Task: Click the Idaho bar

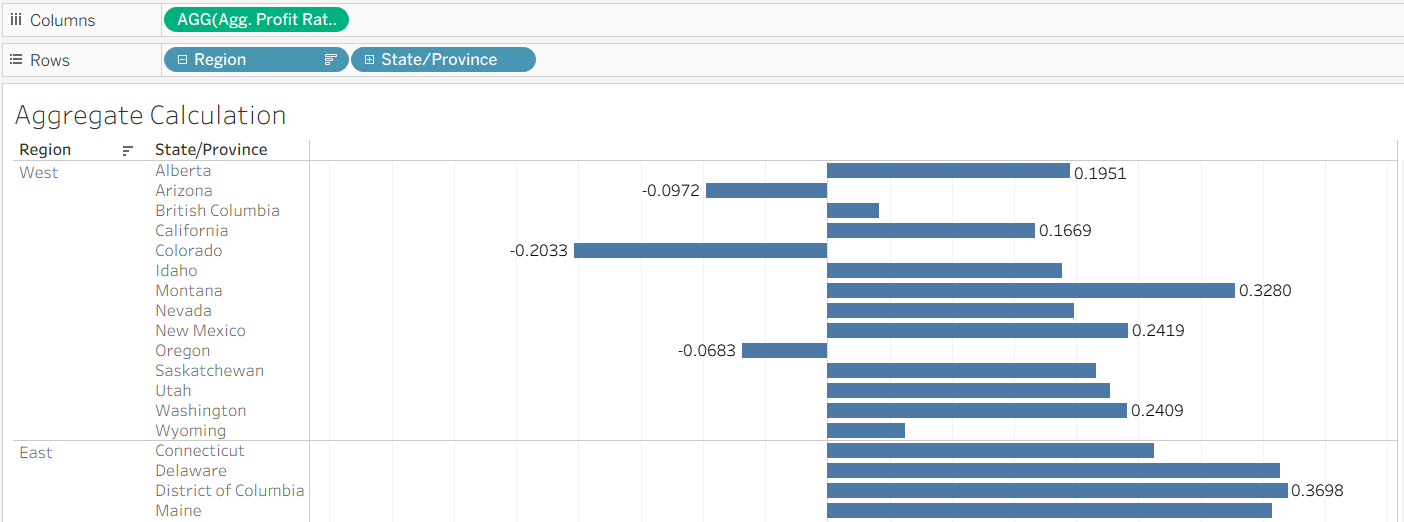Action: (x=944, y=270)
